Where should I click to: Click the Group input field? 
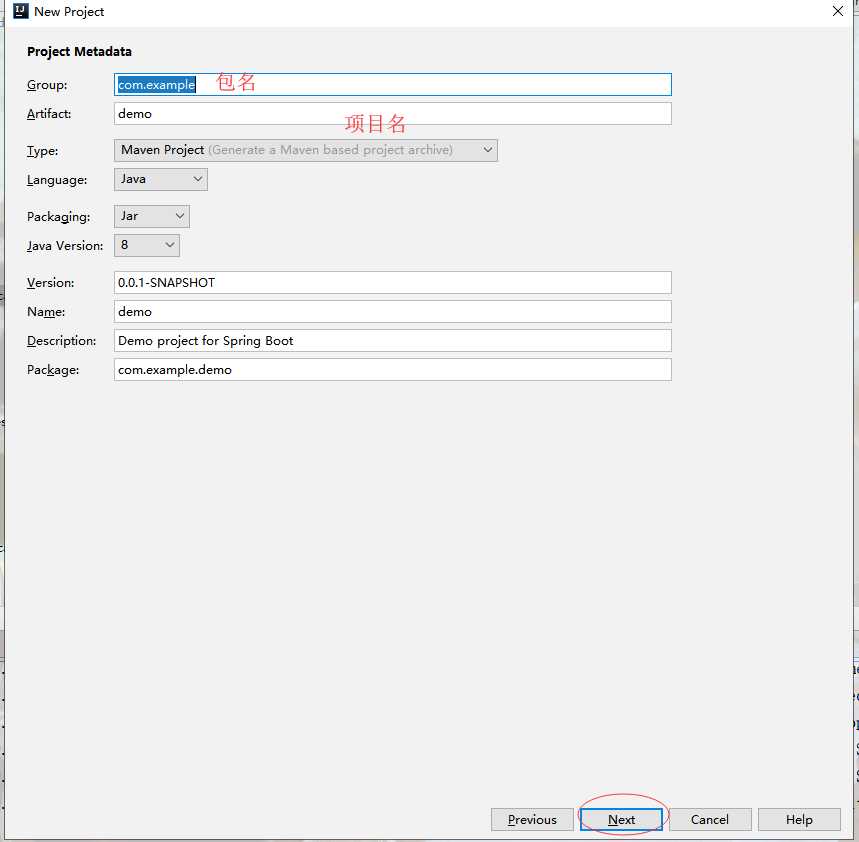coord(392,85)
